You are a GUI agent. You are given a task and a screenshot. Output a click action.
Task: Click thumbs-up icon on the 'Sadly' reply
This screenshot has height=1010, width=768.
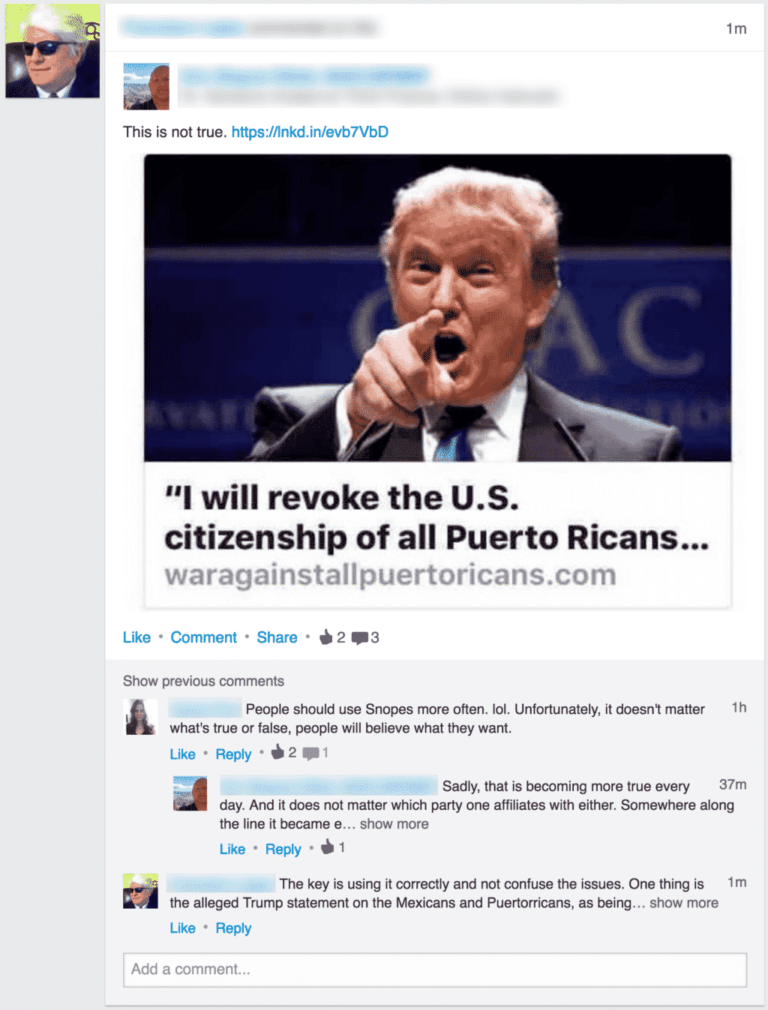point(327,846)
